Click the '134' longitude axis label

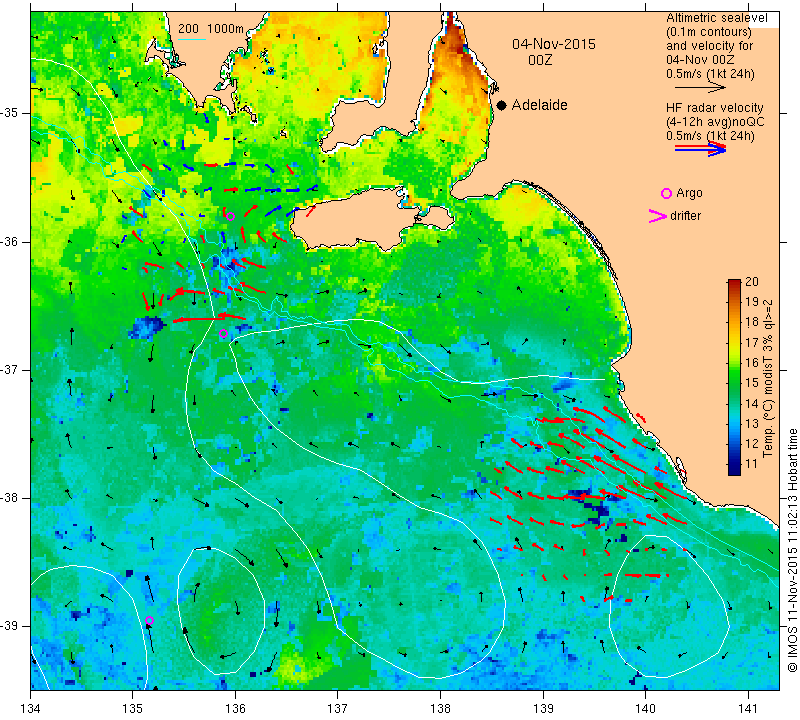31,709
